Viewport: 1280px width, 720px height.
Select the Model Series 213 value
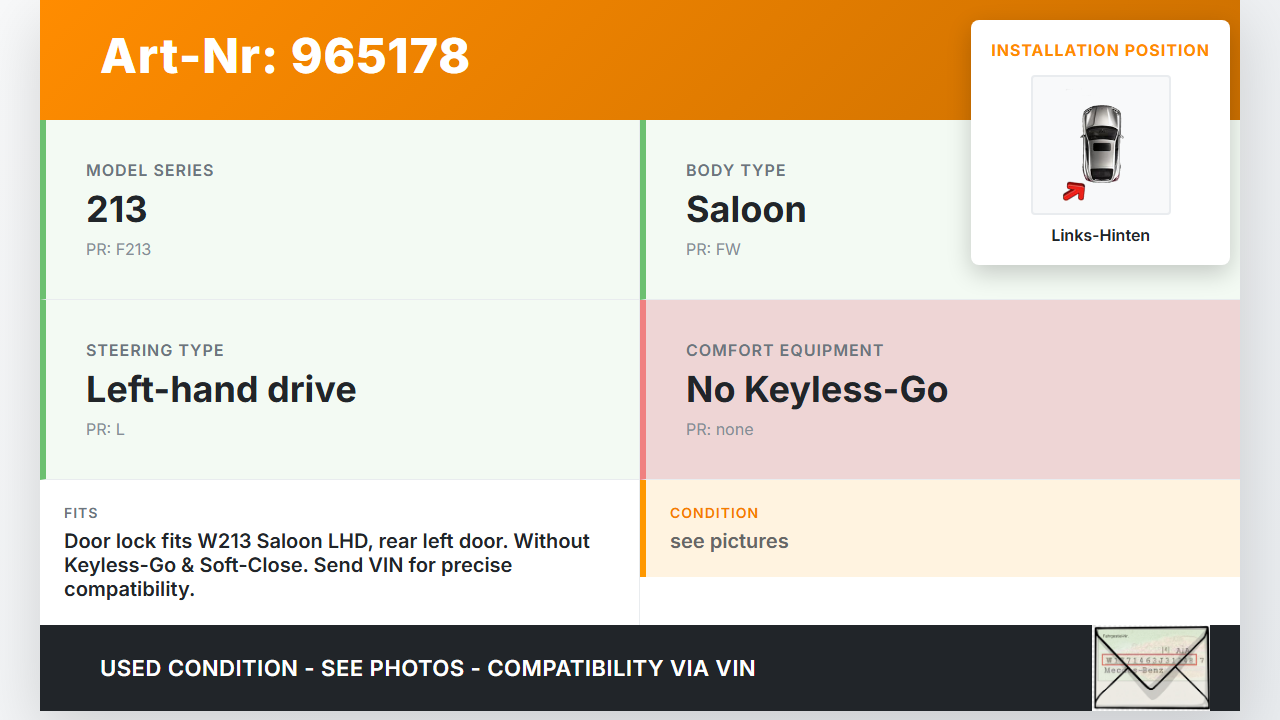[x=117, y=209]
